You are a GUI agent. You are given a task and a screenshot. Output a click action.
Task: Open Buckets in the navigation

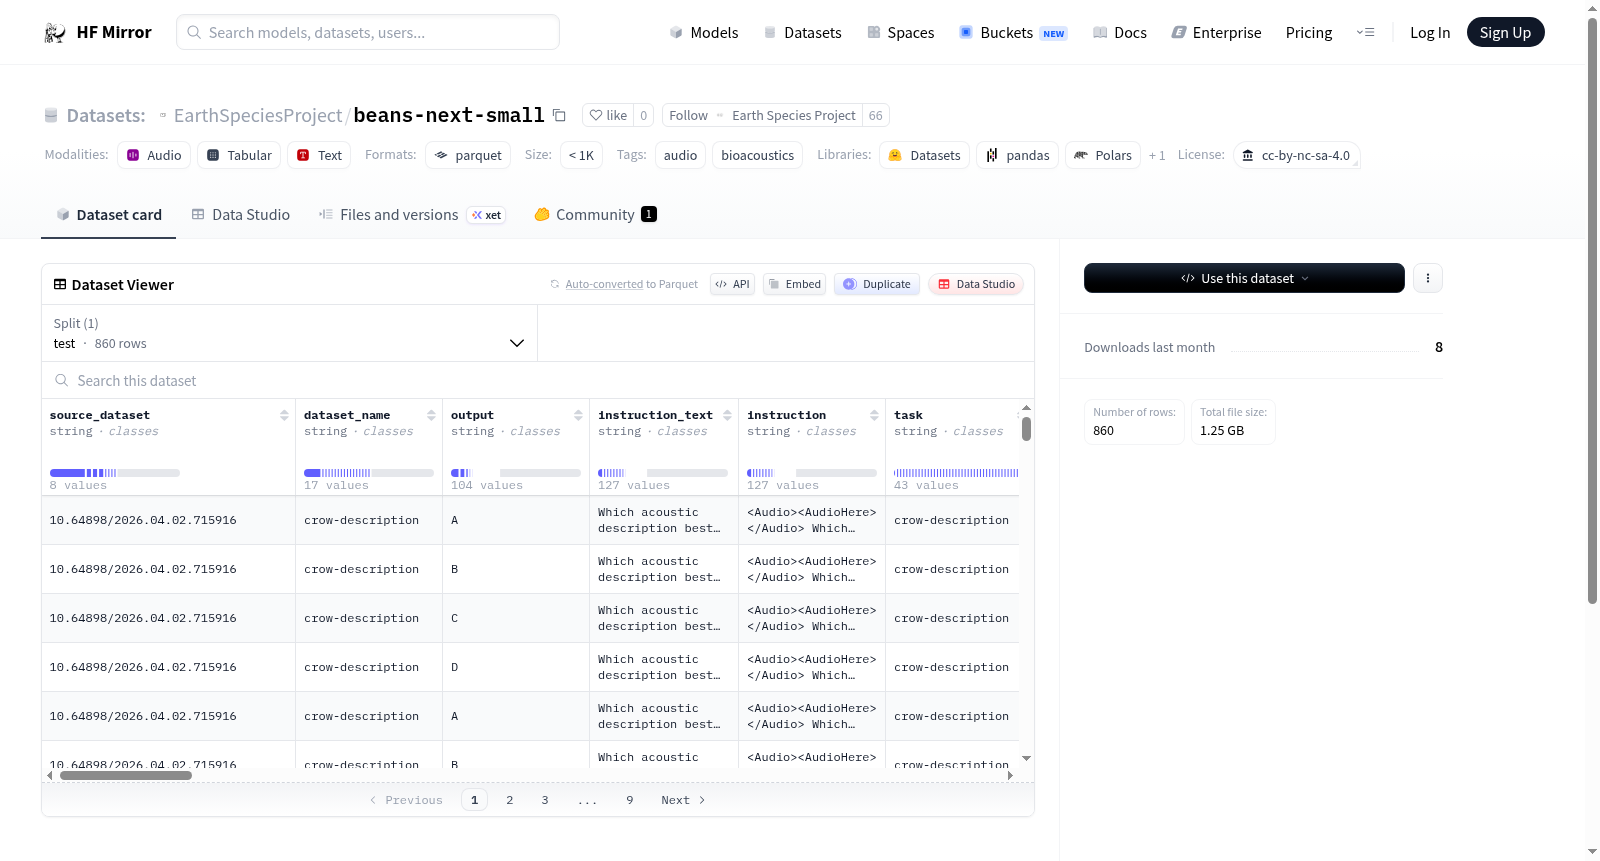[x=1013, y=32]
